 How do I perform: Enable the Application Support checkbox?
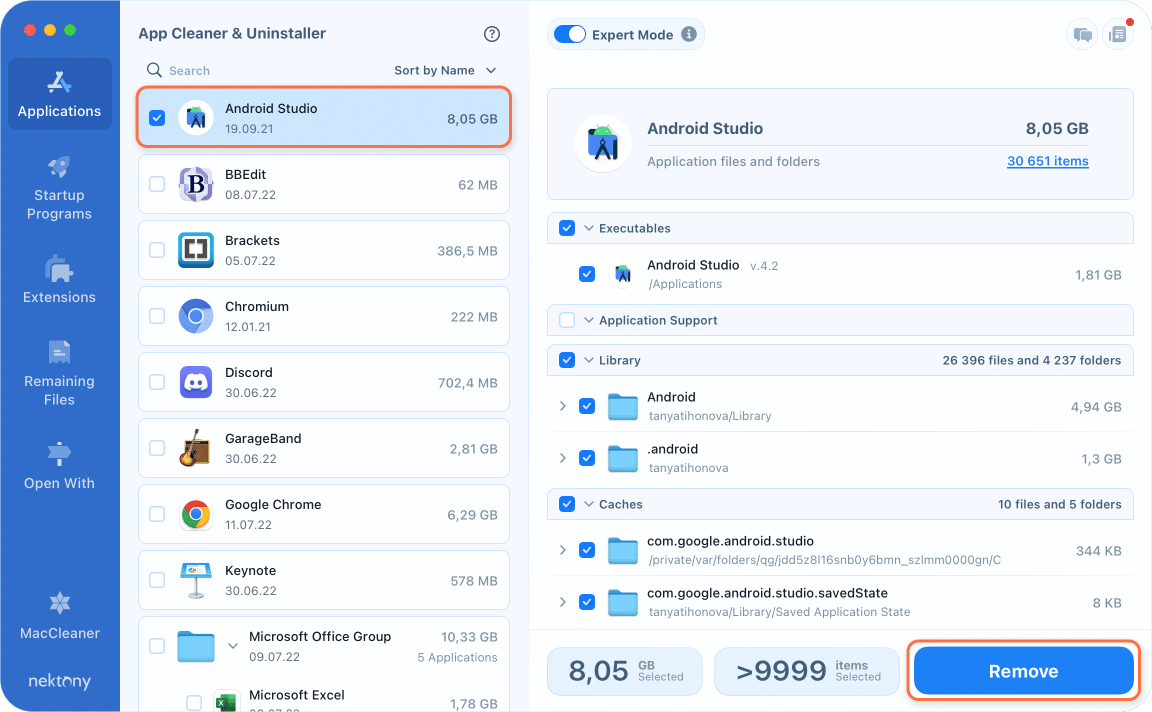pos(567,320)
